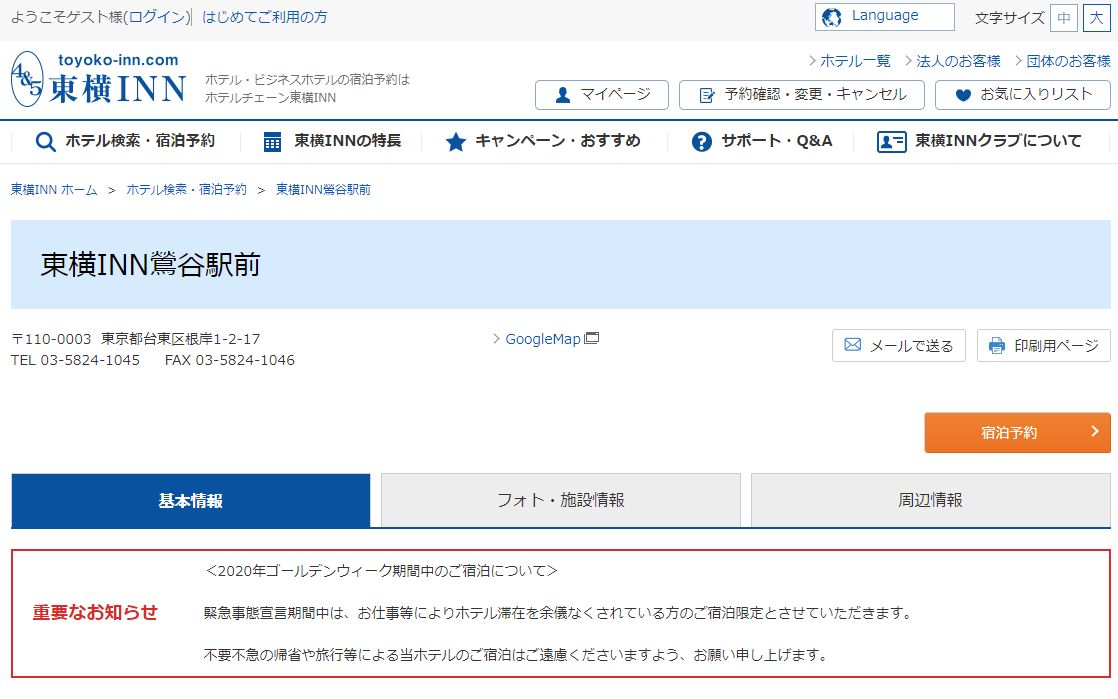Click the edit-note icon for reservation confirmation
The image size is (1118, 699).
click(x=707, y=95)
